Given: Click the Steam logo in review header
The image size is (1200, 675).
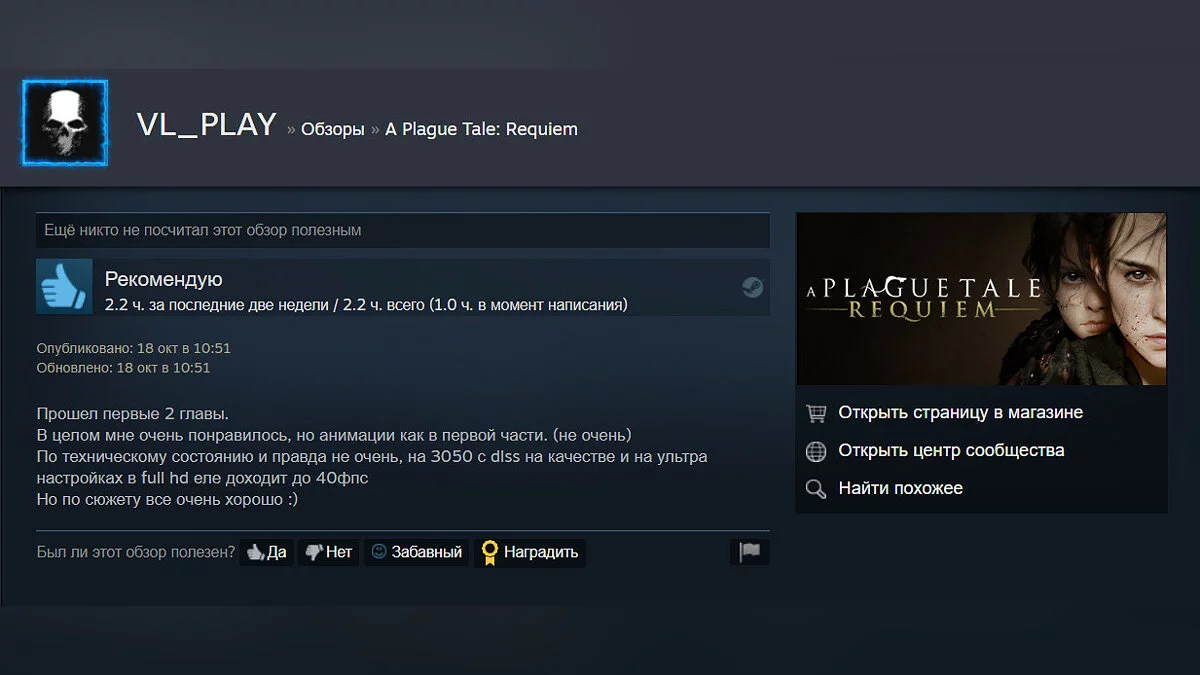Looking at the screenshot, I should point(752,288).
